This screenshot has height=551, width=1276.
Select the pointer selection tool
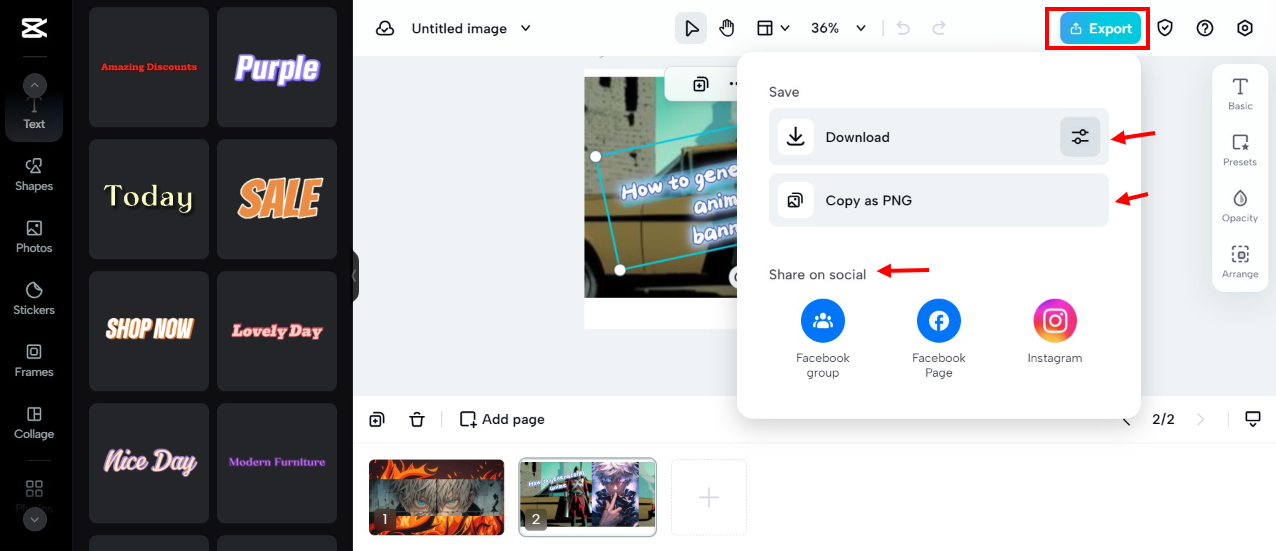(691, 28)
